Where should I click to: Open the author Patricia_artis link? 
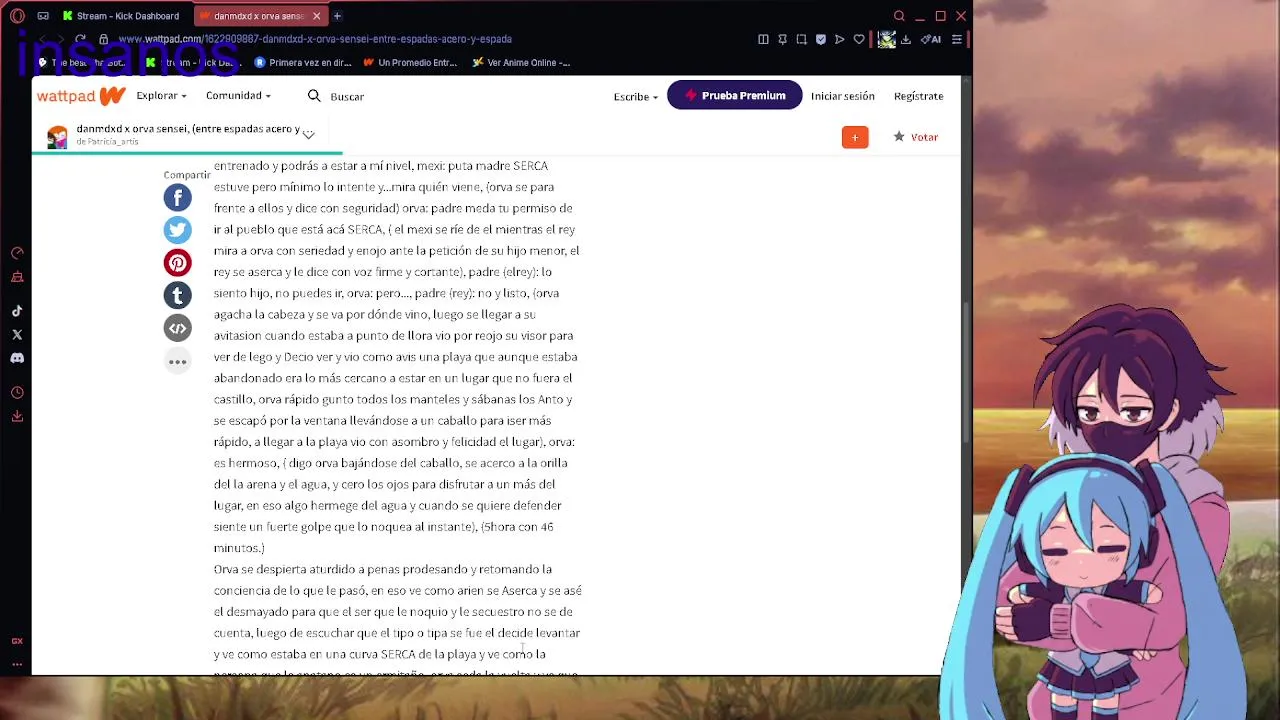[x=113, y=142]
